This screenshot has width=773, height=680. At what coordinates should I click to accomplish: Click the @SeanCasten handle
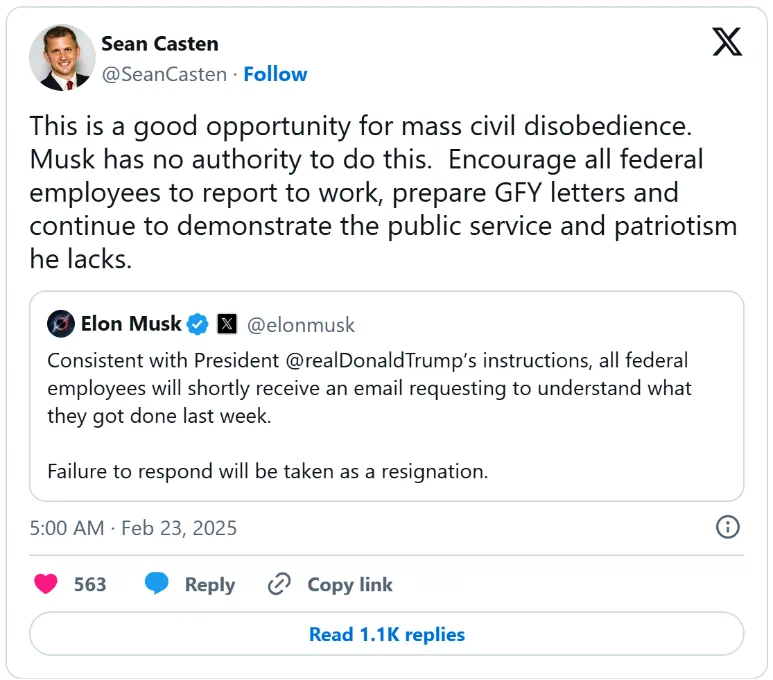point(164,74)
